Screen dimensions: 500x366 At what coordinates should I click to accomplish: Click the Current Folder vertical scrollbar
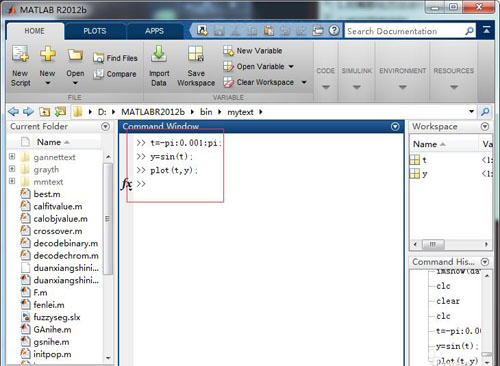pos(108,219)
